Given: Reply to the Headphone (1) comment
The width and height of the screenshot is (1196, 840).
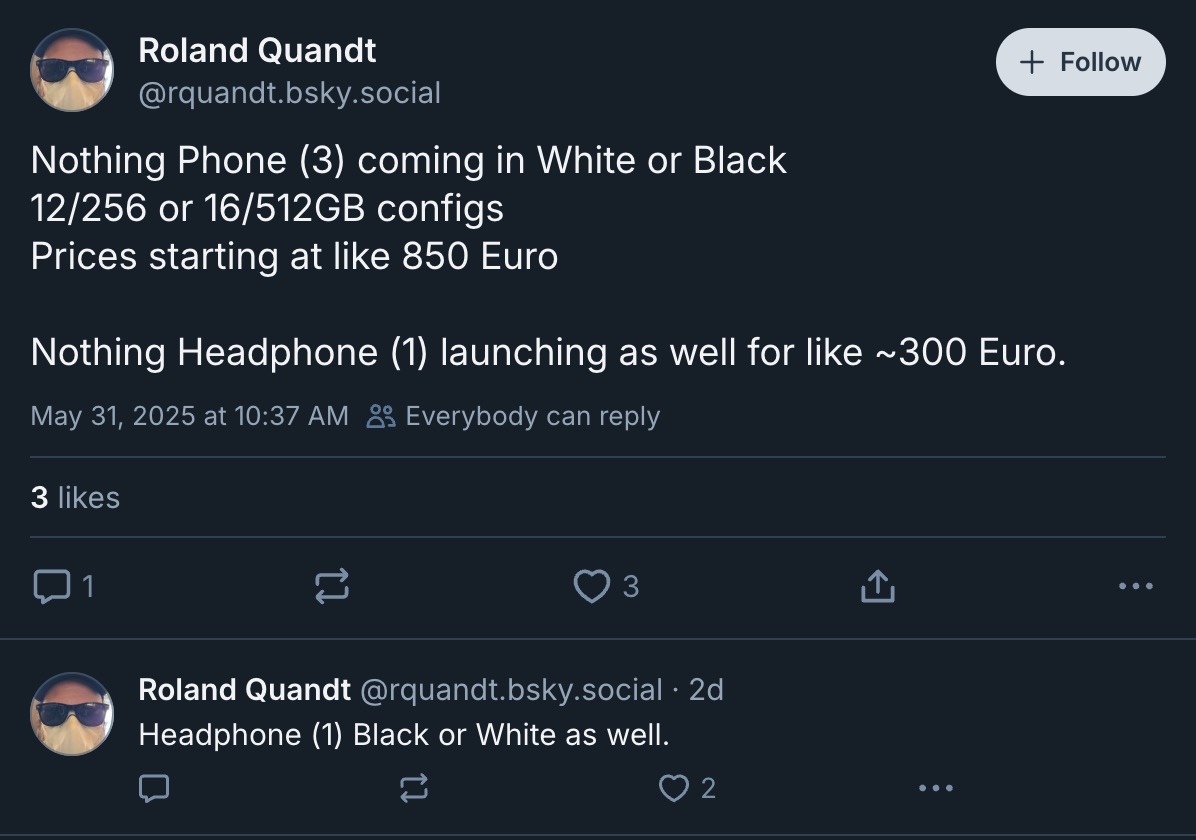Looking at the screenshot, I should 153,788.
